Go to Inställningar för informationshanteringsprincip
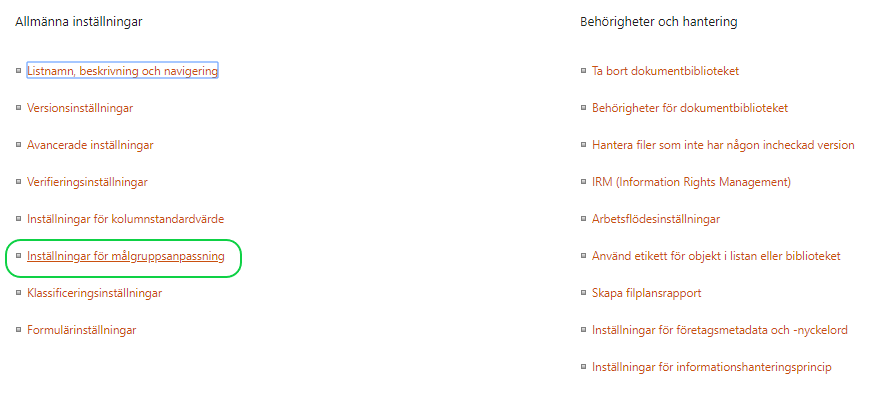This screenshot has width=888, height=412. coord(711,367)
